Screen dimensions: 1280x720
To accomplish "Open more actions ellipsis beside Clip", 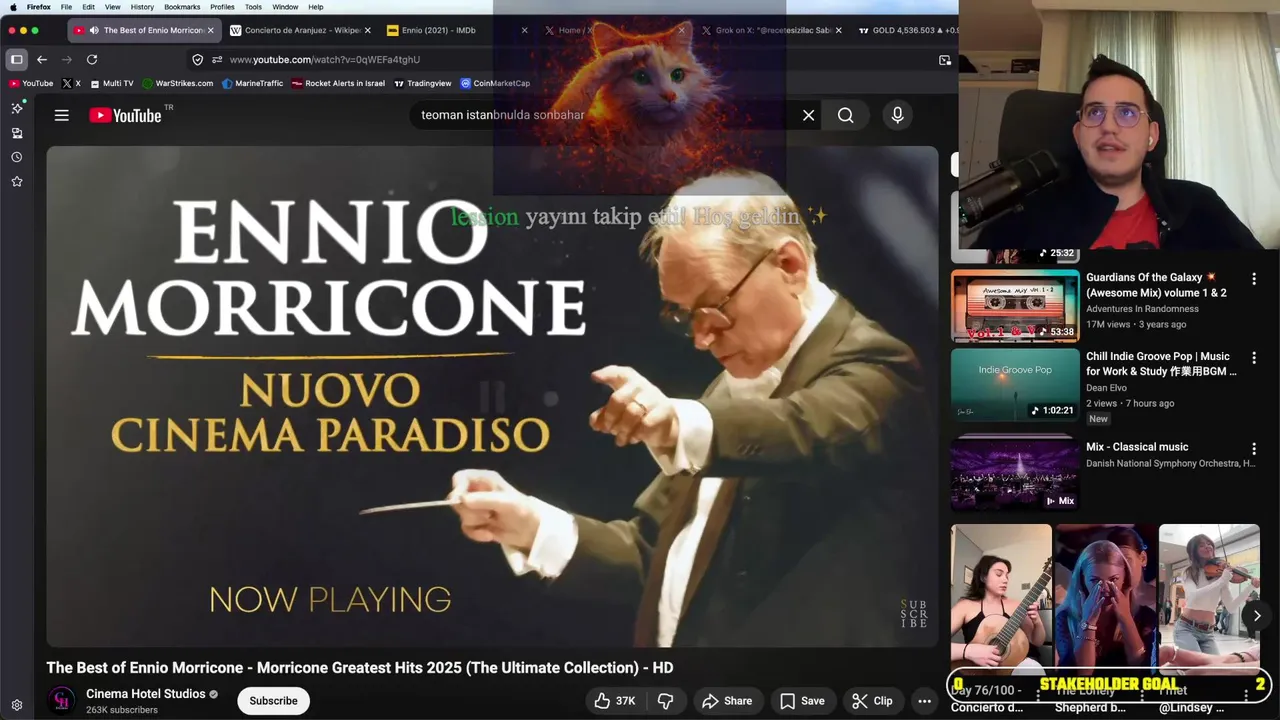I will (924, 701).
